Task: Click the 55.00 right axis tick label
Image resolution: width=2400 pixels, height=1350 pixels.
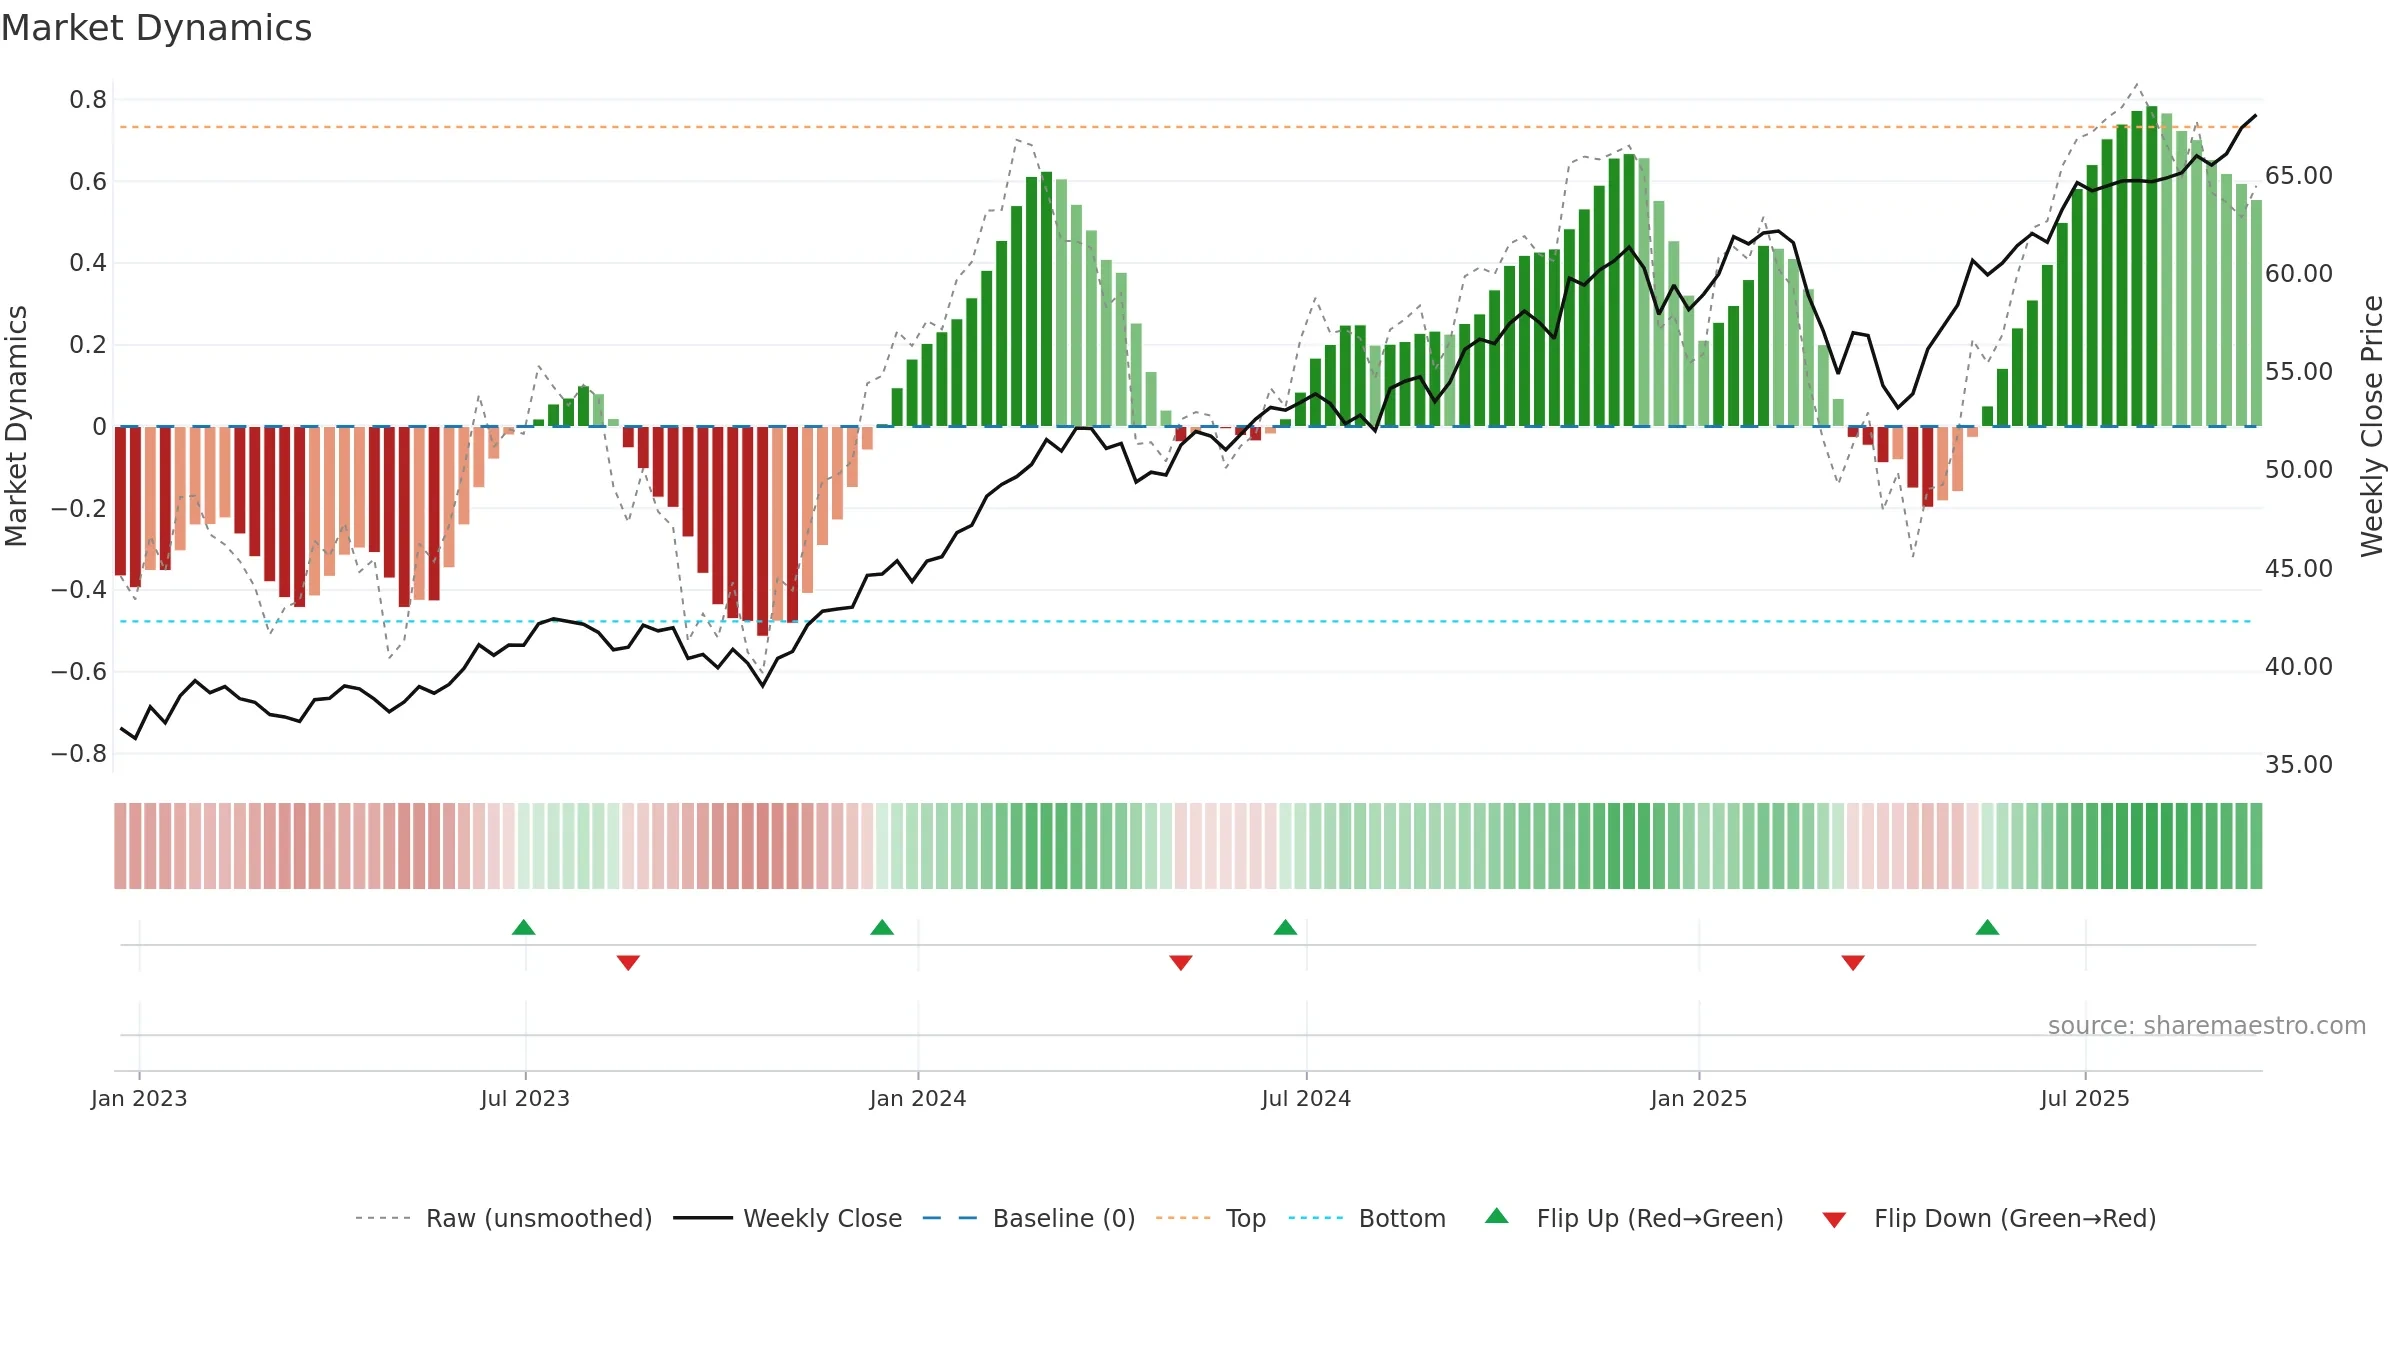Action: (x=2299, y=371)
